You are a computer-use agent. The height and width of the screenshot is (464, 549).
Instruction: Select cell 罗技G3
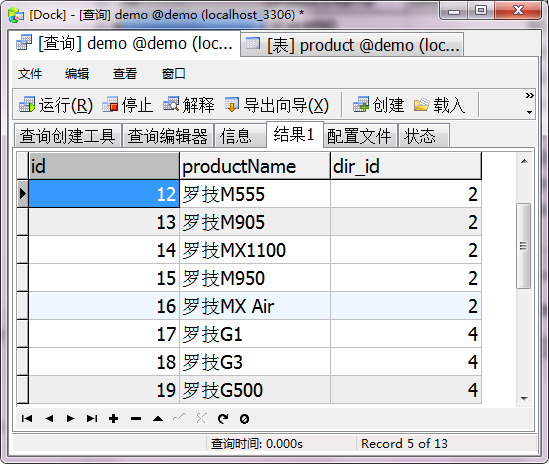click(255, 362)
